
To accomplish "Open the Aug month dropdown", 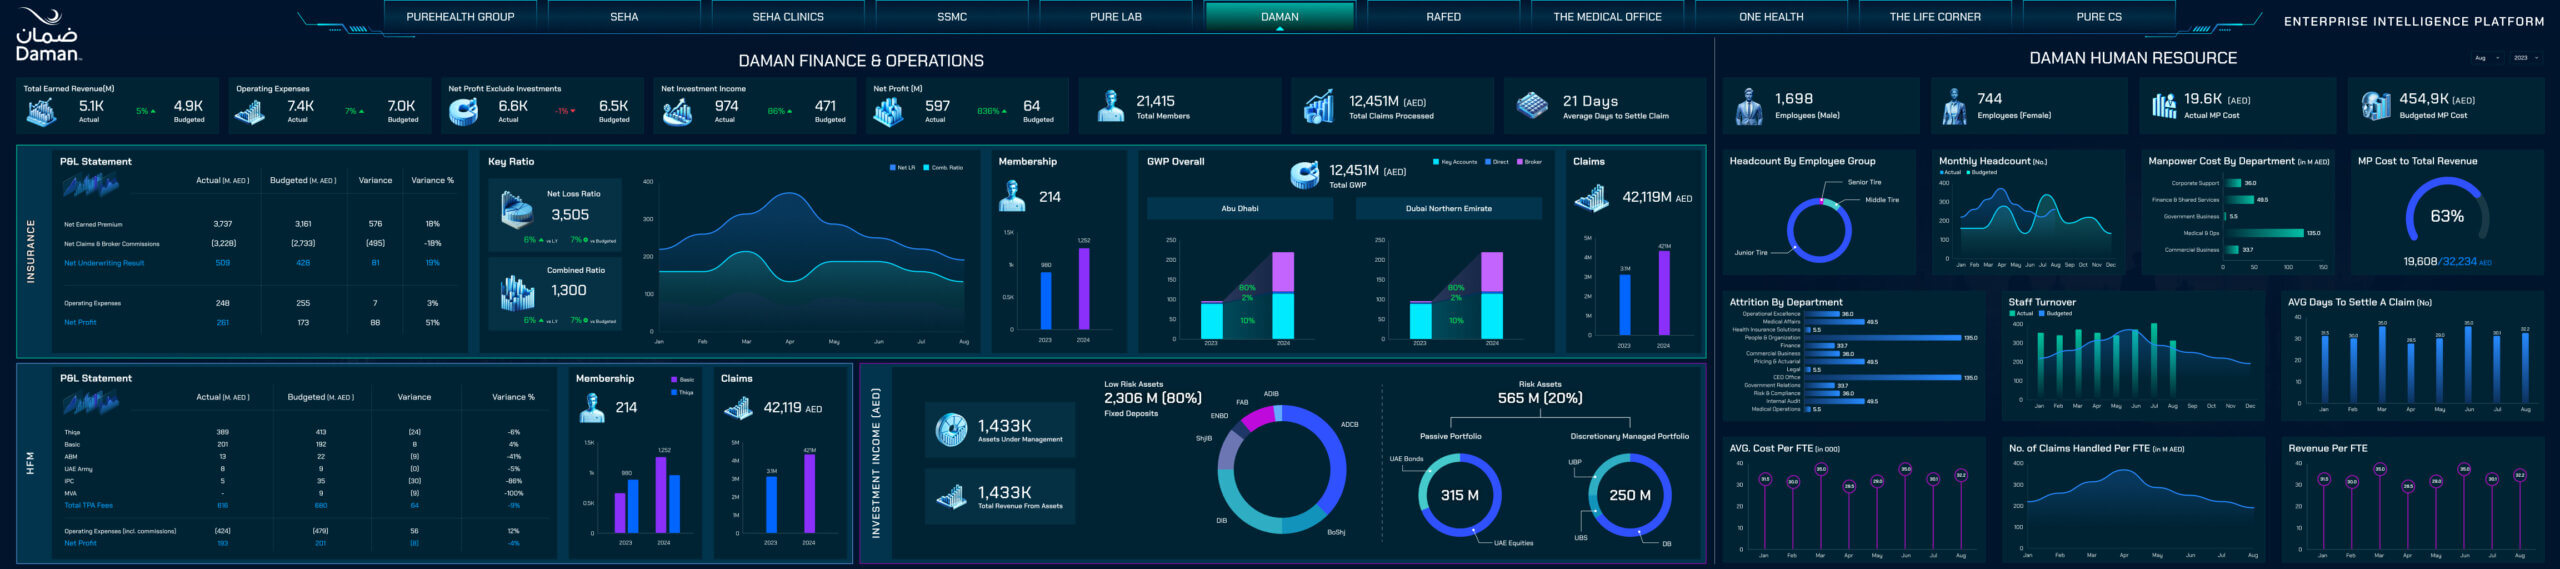I will point(2486,58).
